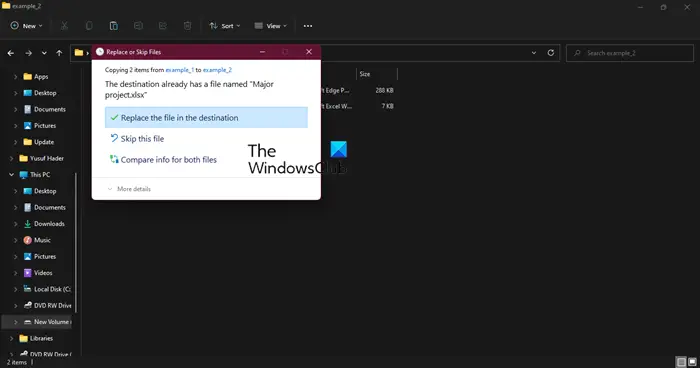Select quick access Pictures above Update

[45, 126]
